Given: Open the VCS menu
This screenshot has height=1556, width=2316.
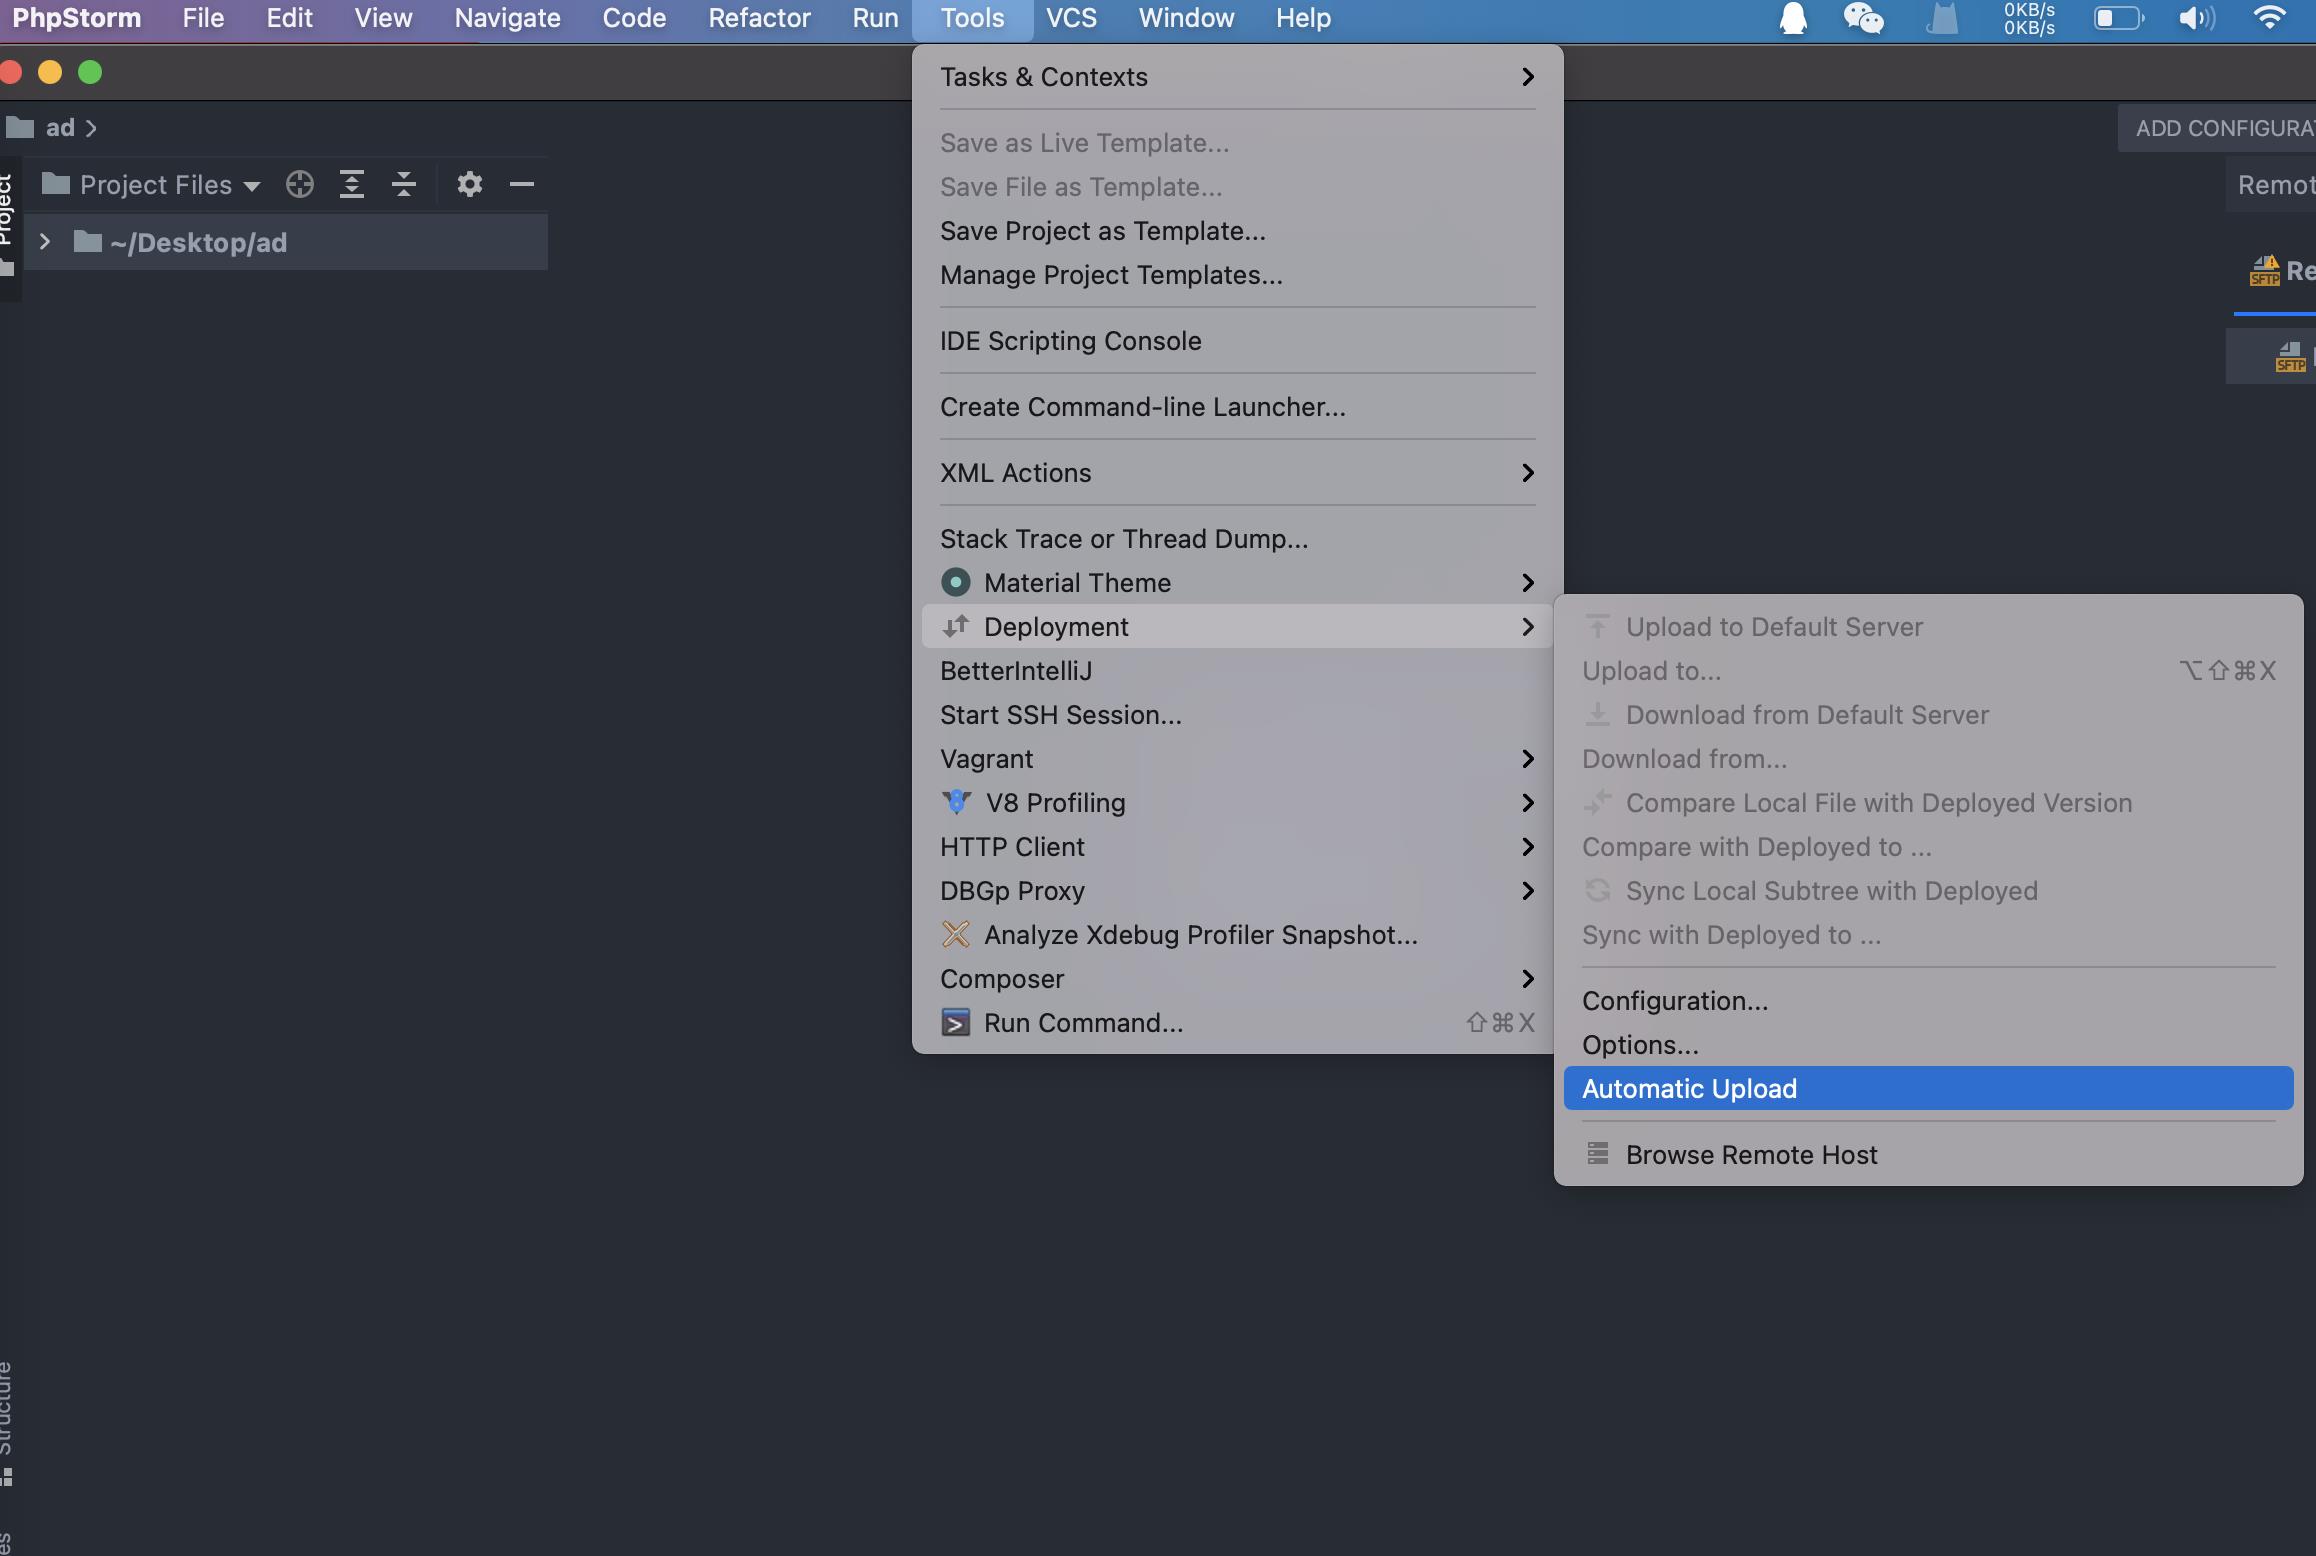Looking at the screenshot, I should tap(1071, 18).
